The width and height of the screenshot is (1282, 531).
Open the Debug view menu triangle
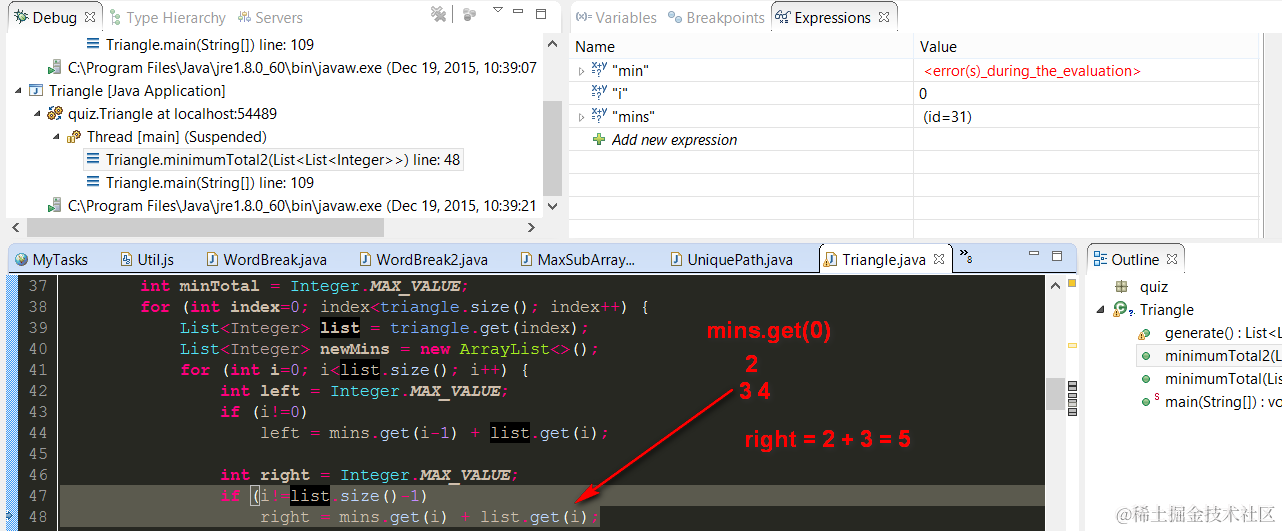pyautogui.click(x=498, y=11)
